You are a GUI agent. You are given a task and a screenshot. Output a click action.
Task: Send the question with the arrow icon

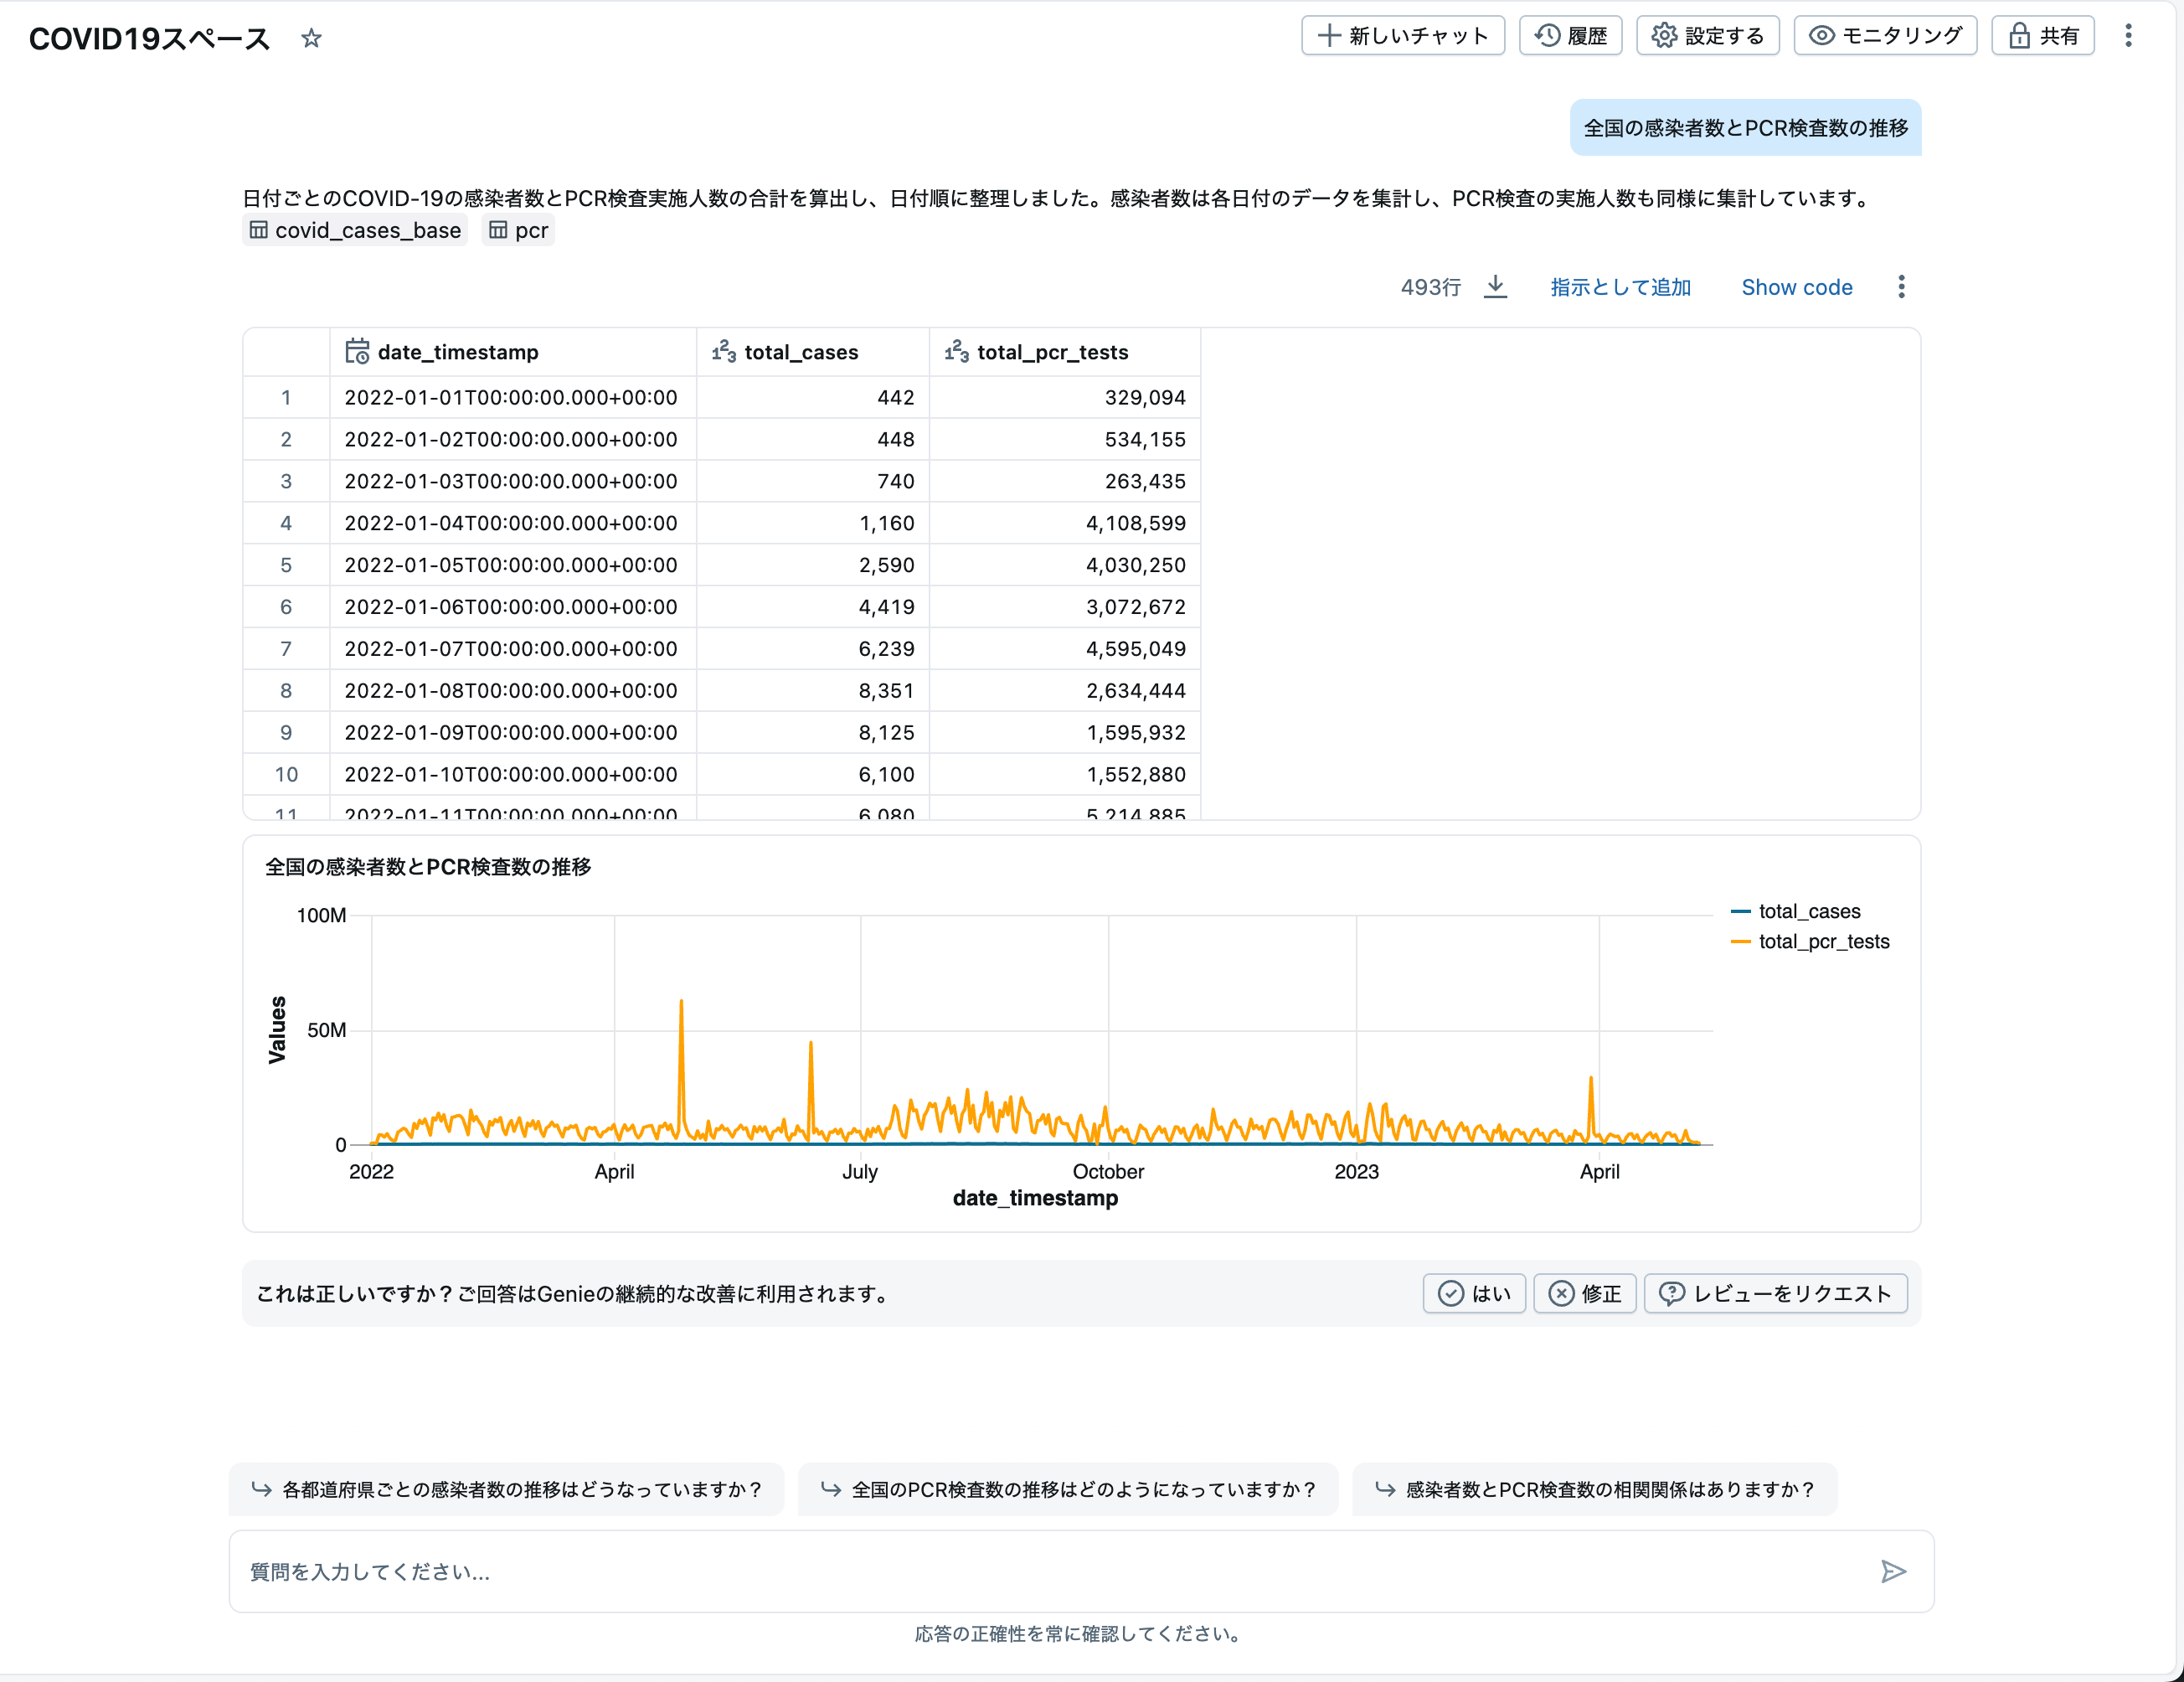1893,1571
